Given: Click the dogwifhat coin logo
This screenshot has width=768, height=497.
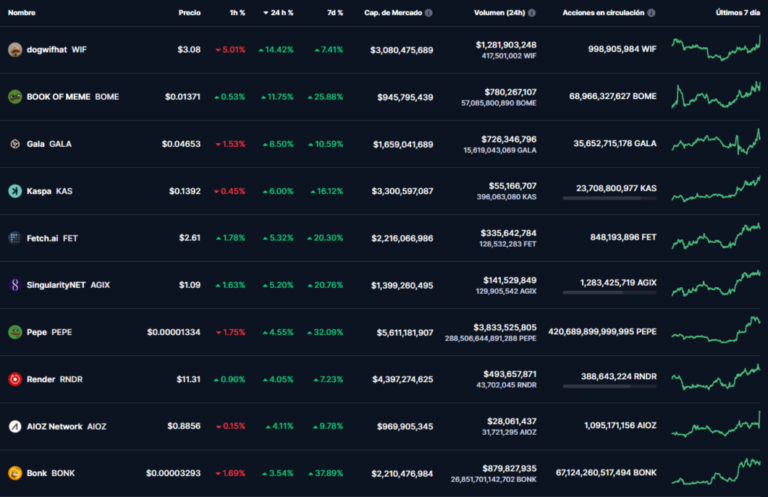Looking at the screenshot, I should click(15, 49).
